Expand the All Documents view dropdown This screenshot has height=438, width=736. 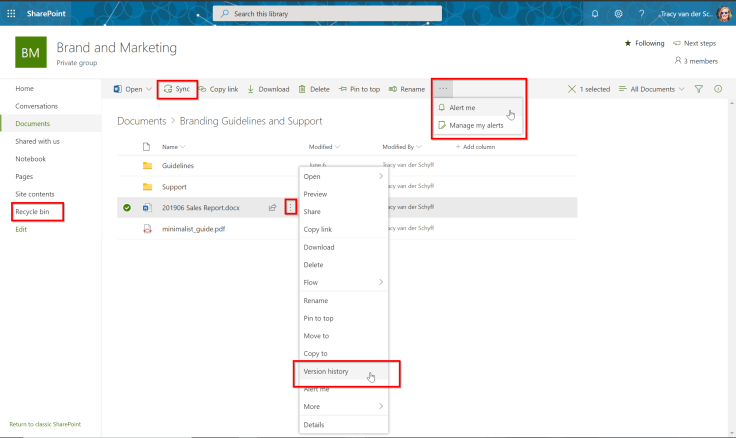coord(652,89)
